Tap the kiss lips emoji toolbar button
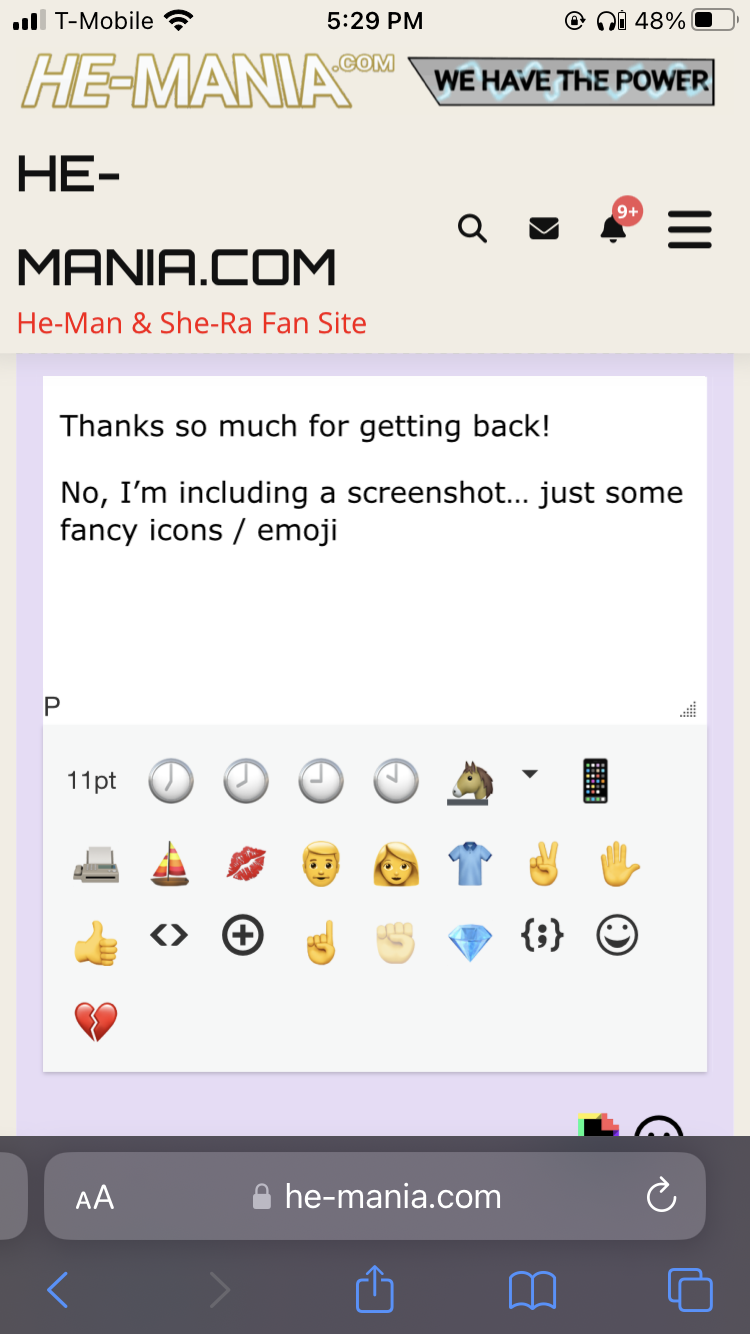Viewport: 750px width, 1334px height. (x=246, y=863)
